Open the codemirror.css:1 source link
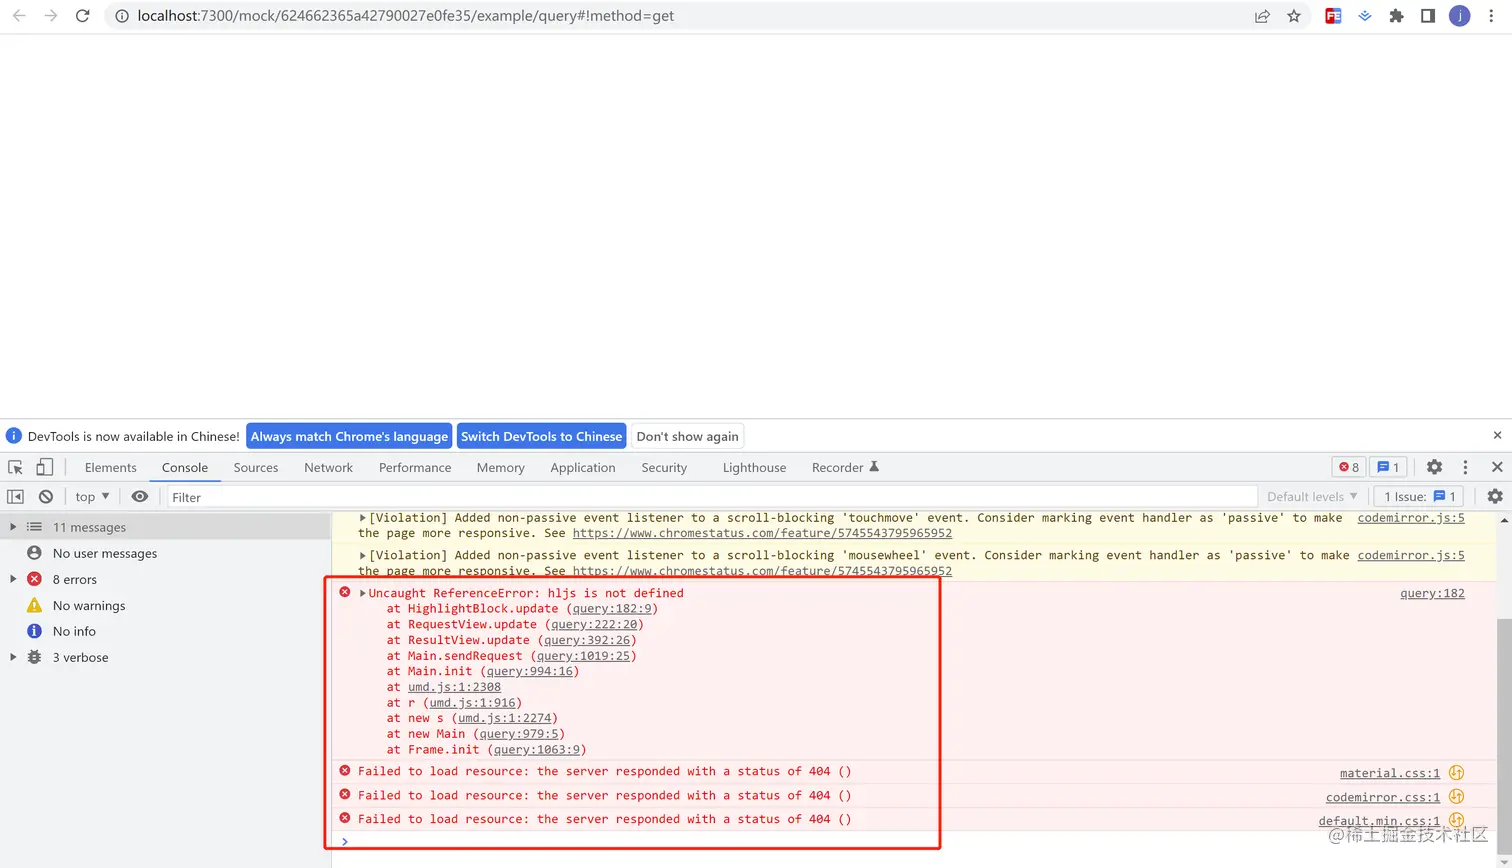 point(1383,797)
